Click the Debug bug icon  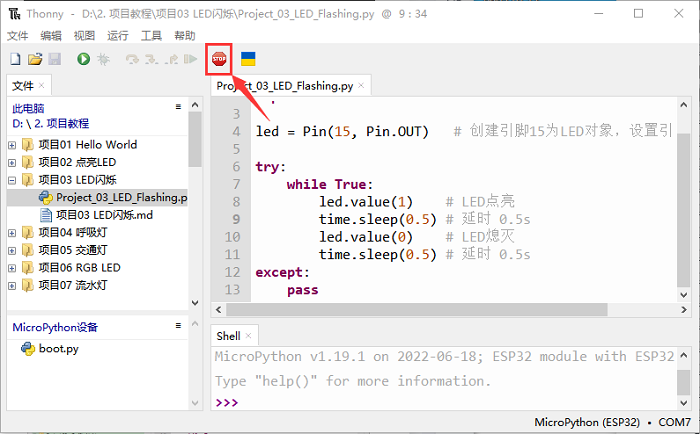103,60
